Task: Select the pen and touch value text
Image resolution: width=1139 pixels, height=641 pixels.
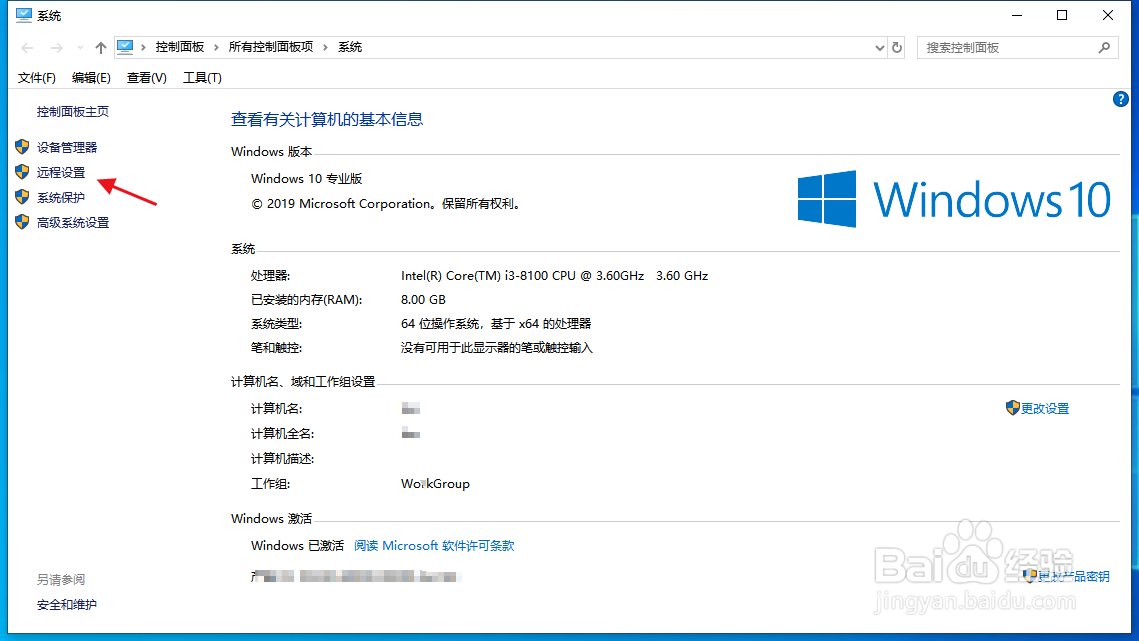Action: coord(497,348)
